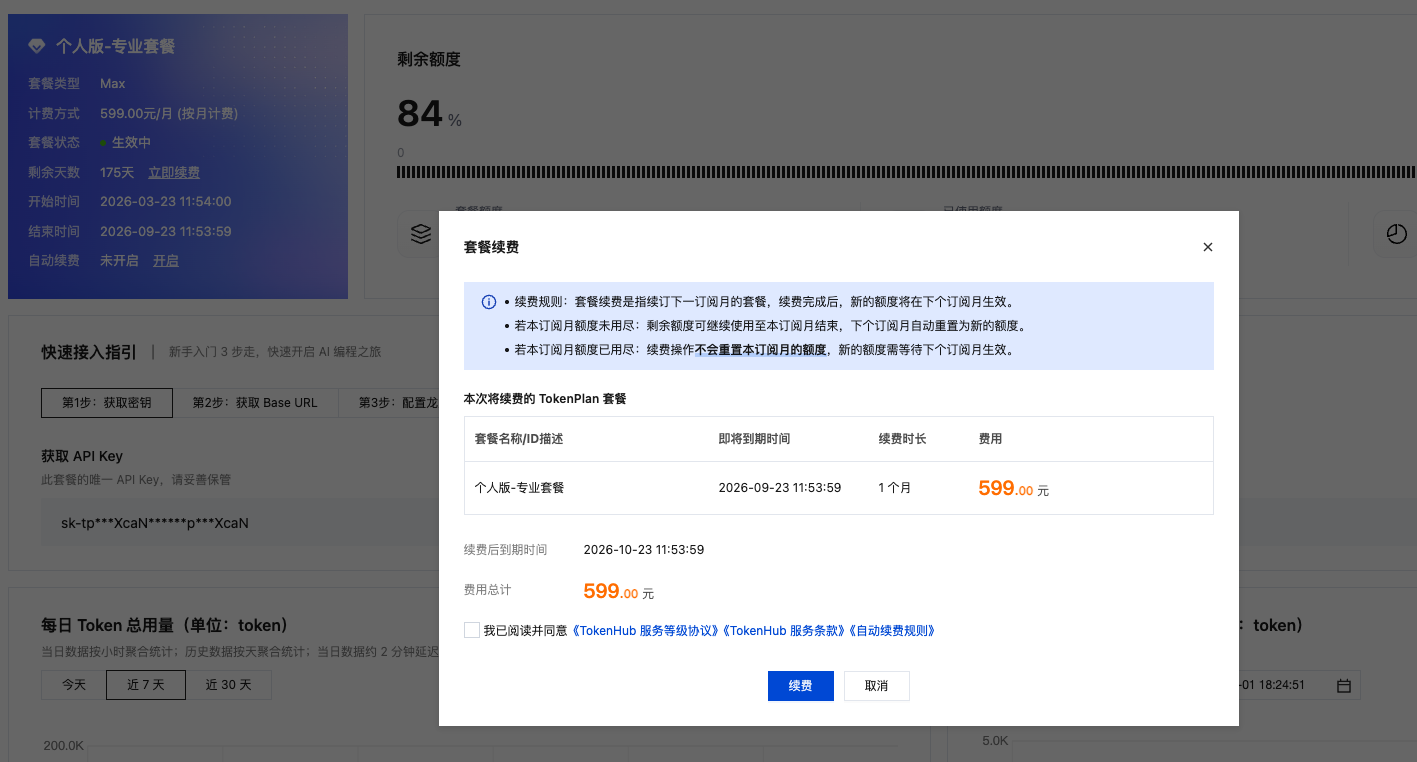Select the 近 30 天 time range

click(229, 685)
